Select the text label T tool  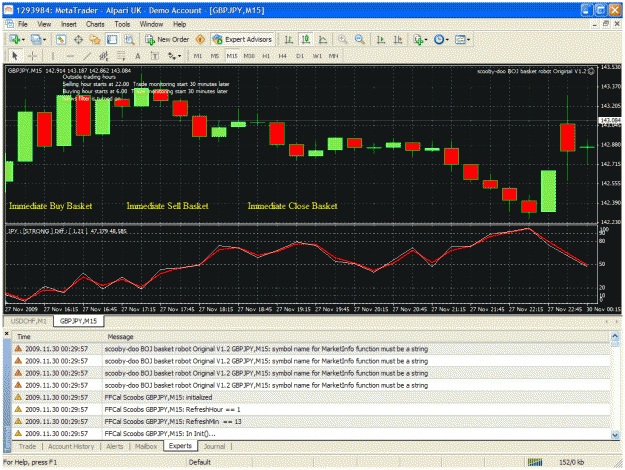pyautogui.click(x=155, y=56)
